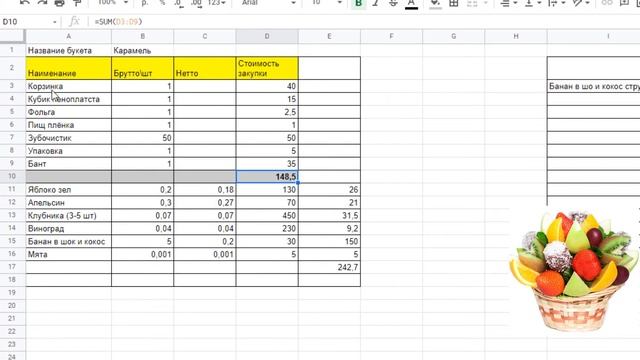This screenshot has width=640, height=360.
Task: Format as currency with р. button
Action: [x=144, y=2]
